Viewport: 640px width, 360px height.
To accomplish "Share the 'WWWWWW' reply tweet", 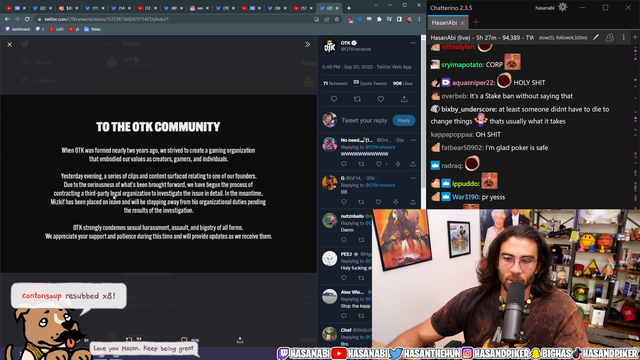I will 413,164.
